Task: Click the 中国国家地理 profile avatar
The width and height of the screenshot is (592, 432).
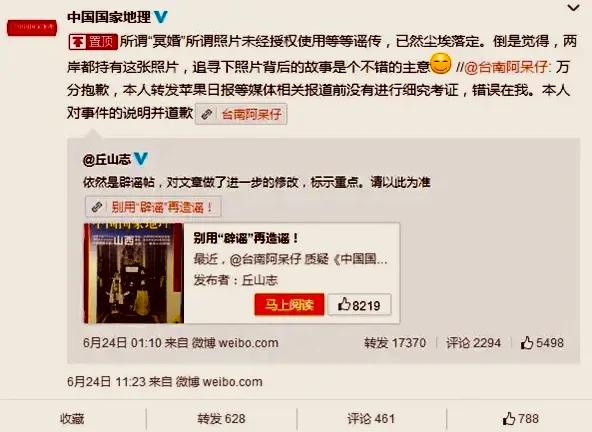Action: coord(32,28)
